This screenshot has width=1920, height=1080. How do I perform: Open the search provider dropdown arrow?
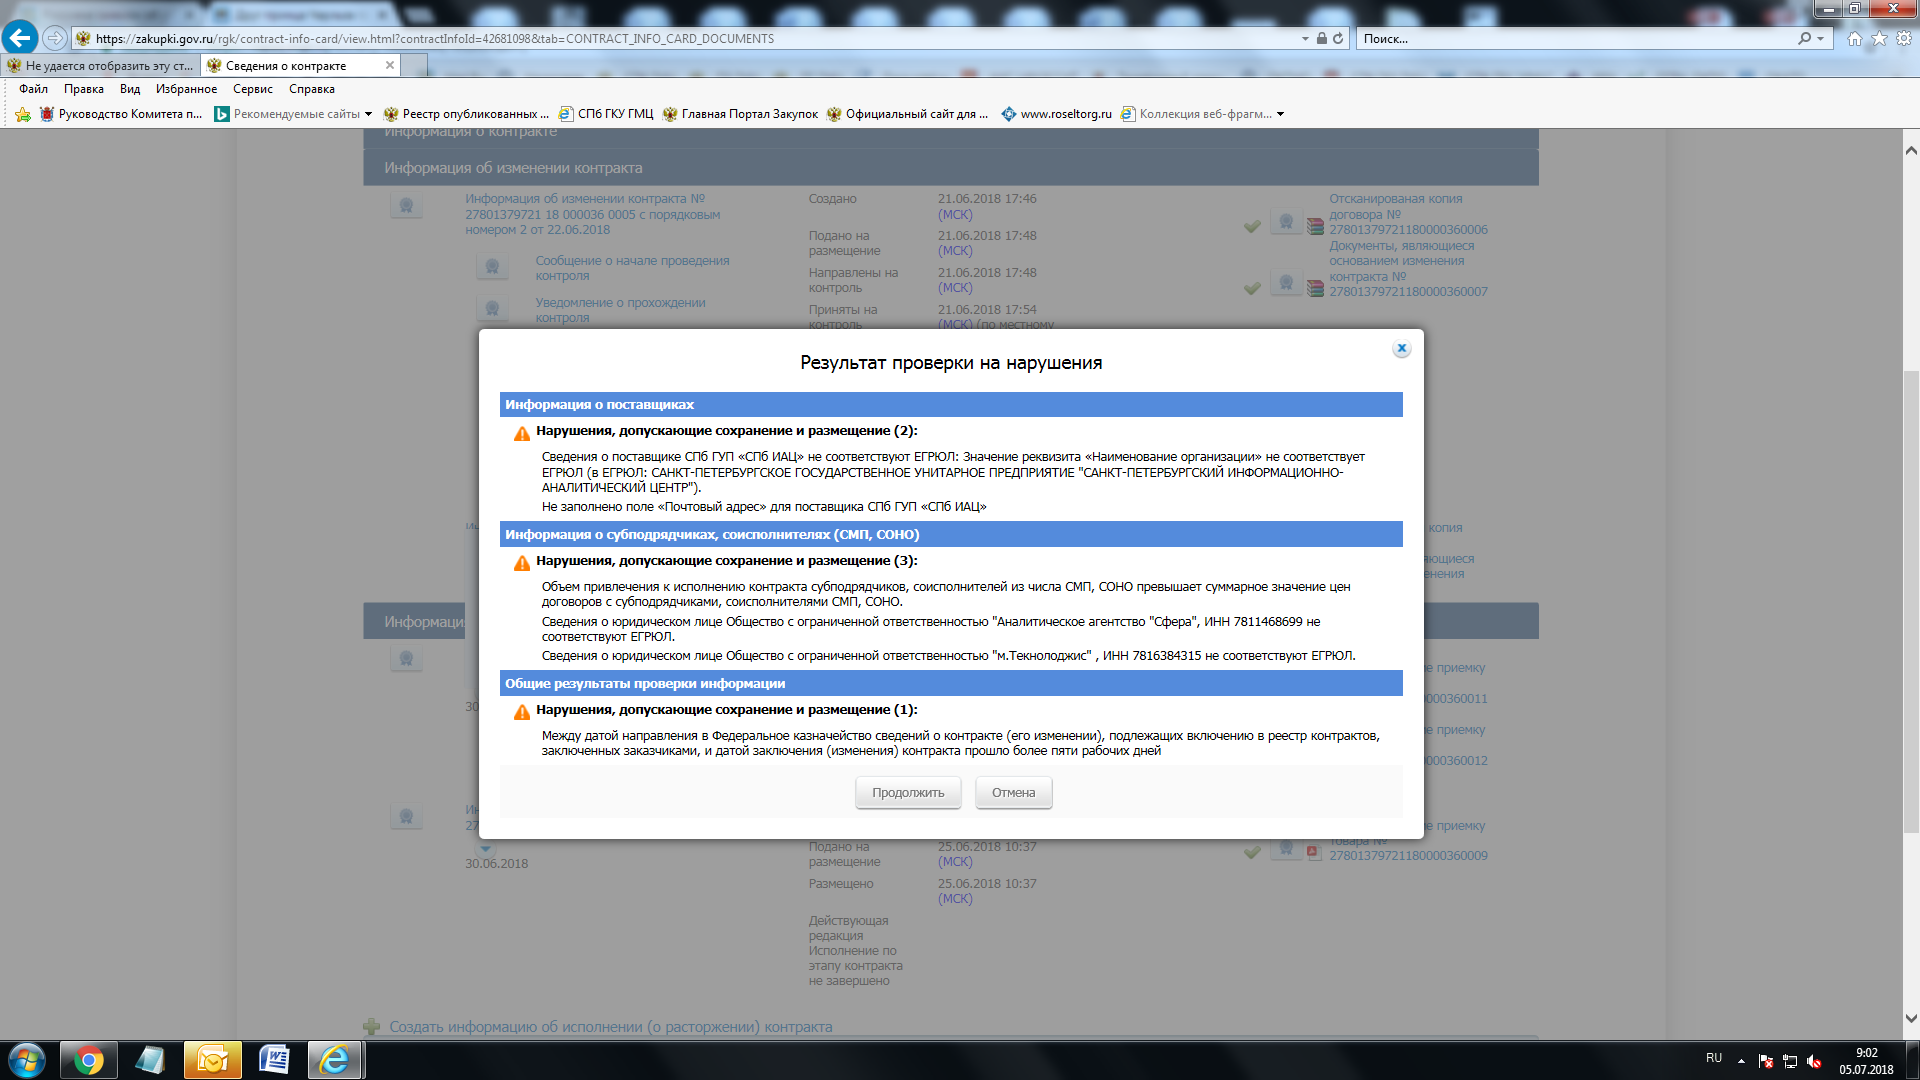pos(1820,38)
